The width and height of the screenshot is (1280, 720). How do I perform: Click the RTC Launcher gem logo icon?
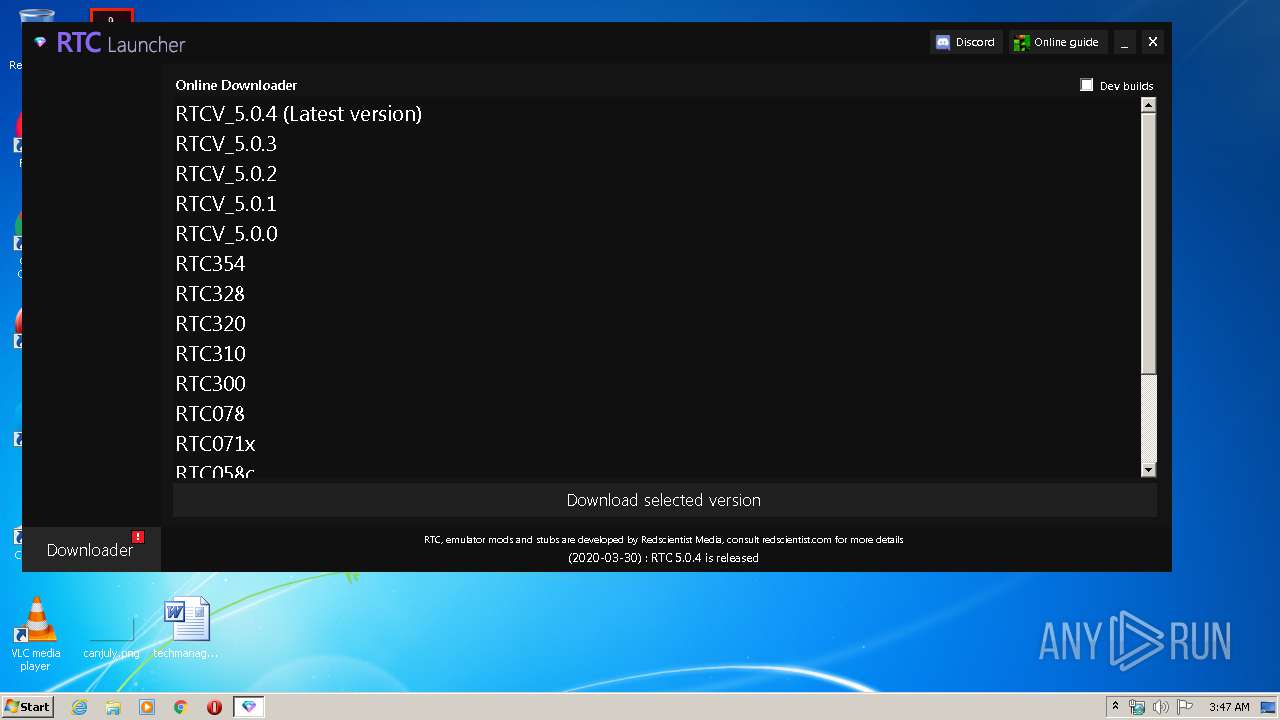tap(40, 43)
